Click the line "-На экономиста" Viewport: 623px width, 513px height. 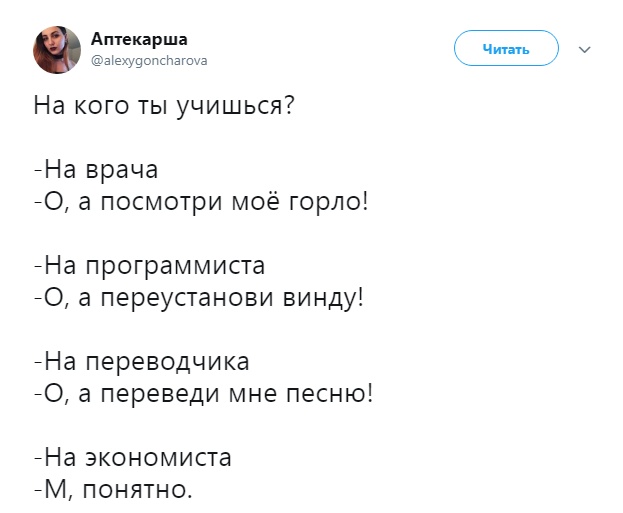coord(133,458)
